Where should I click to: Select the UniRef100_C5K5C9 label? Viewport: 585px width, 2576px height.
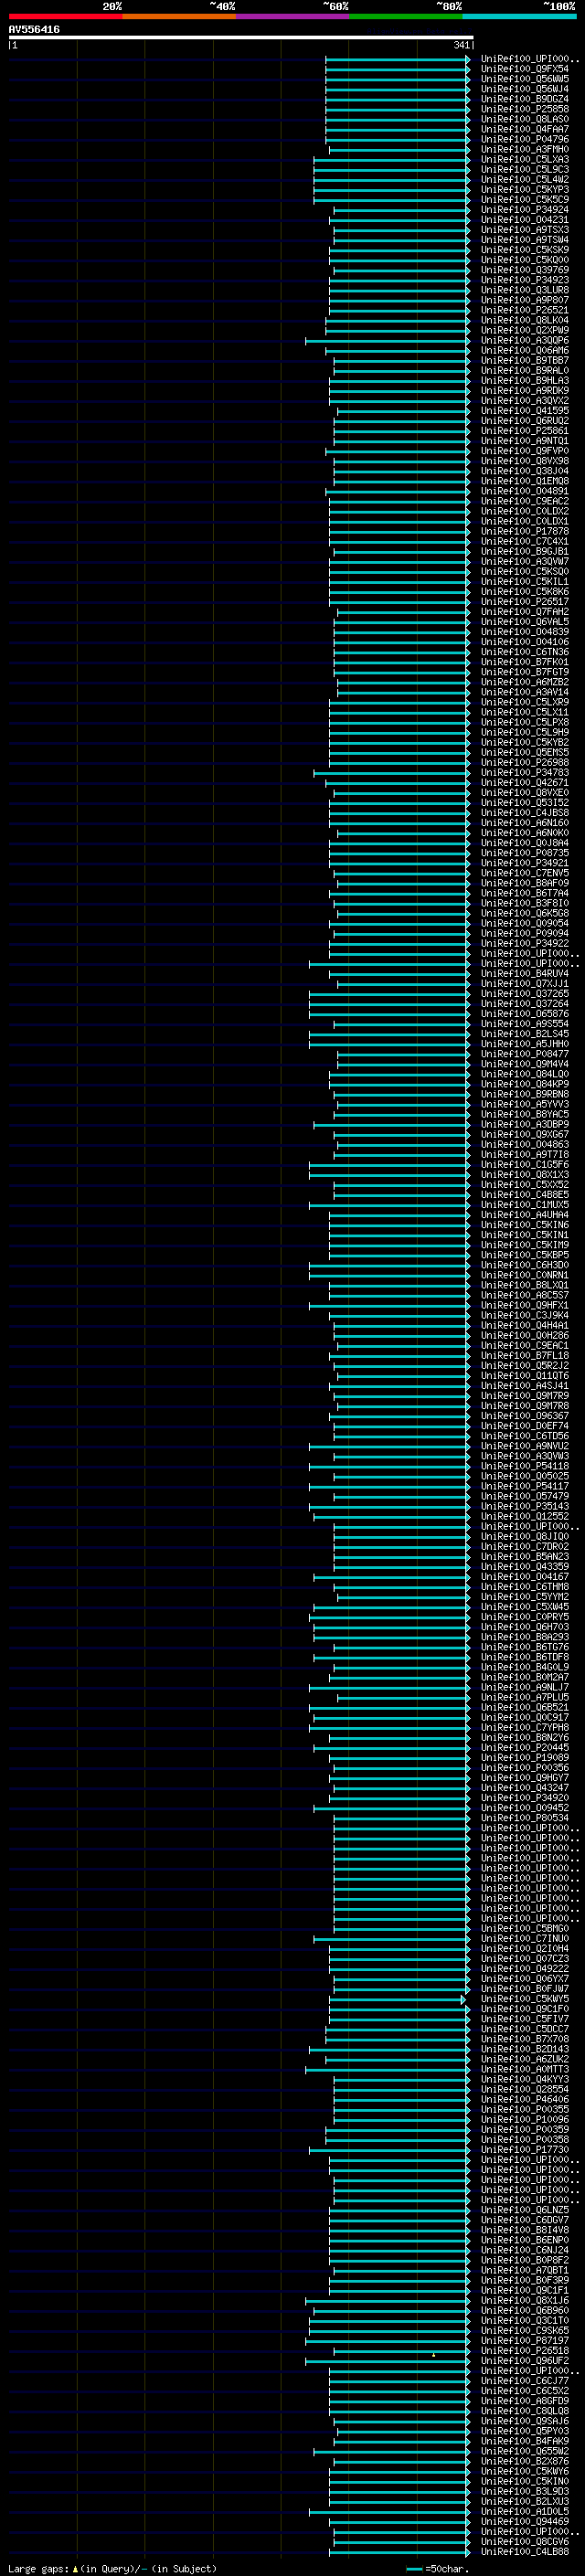(x=525, y=199)
